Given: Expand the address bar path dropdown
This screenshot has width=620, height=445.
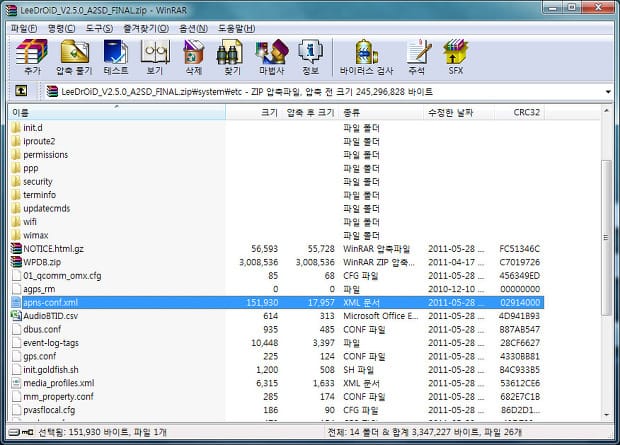Looking at the screenshot, I should 608,92.
